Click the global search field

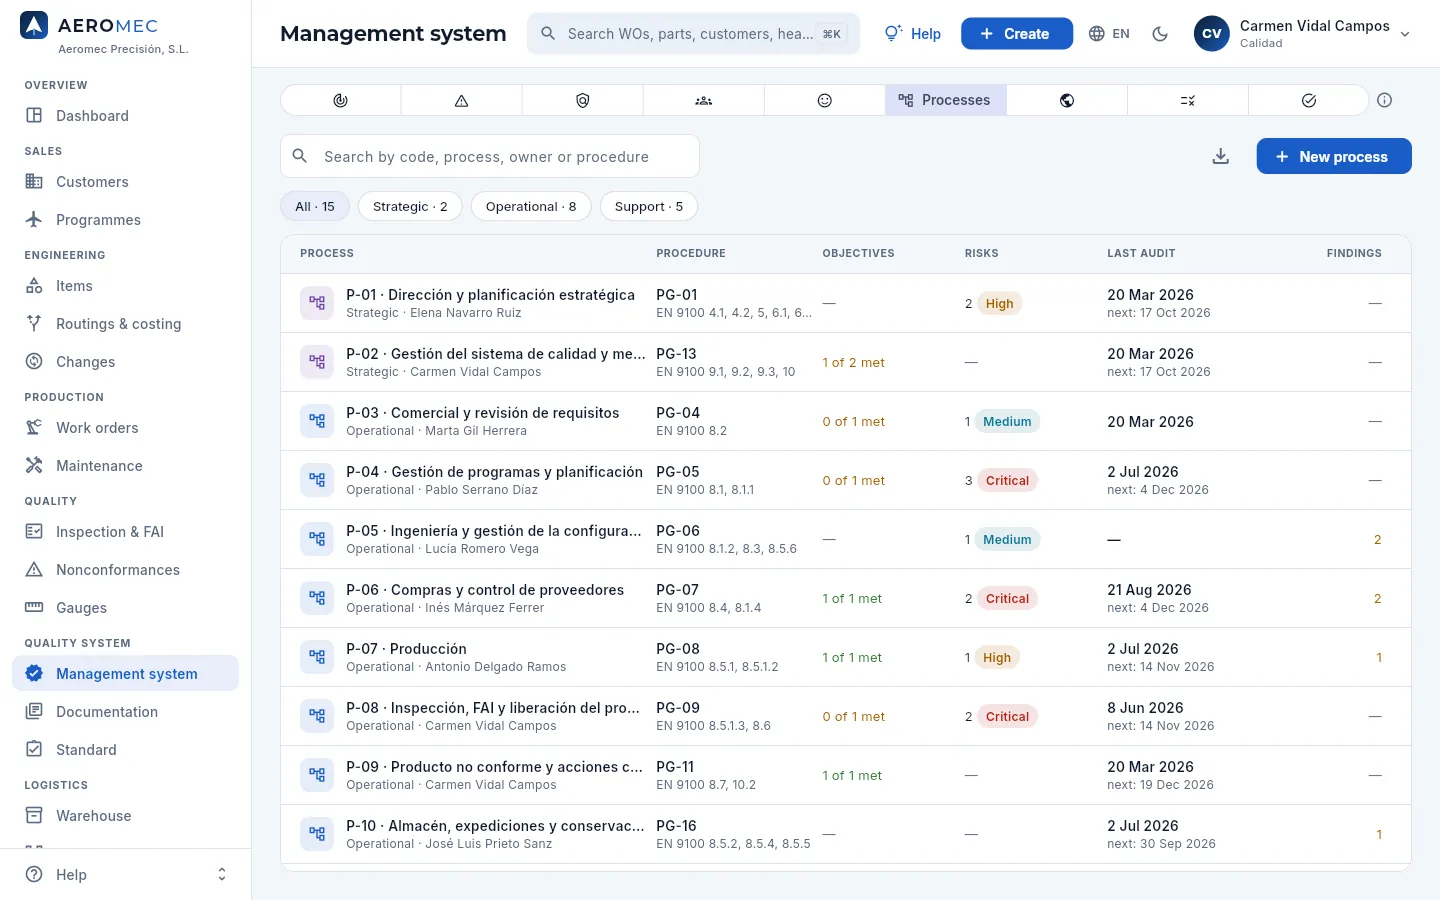pos(693,33)
